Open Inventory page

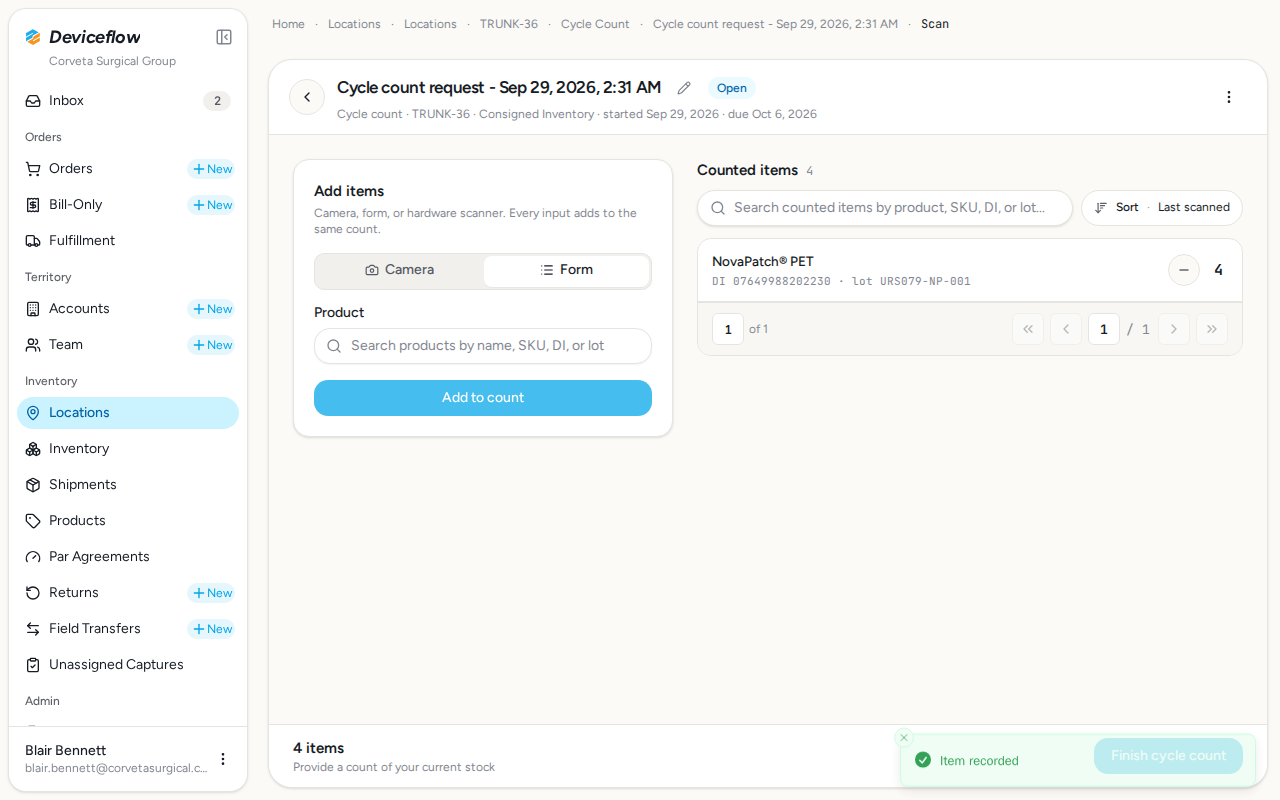click(x=128, y=449)
